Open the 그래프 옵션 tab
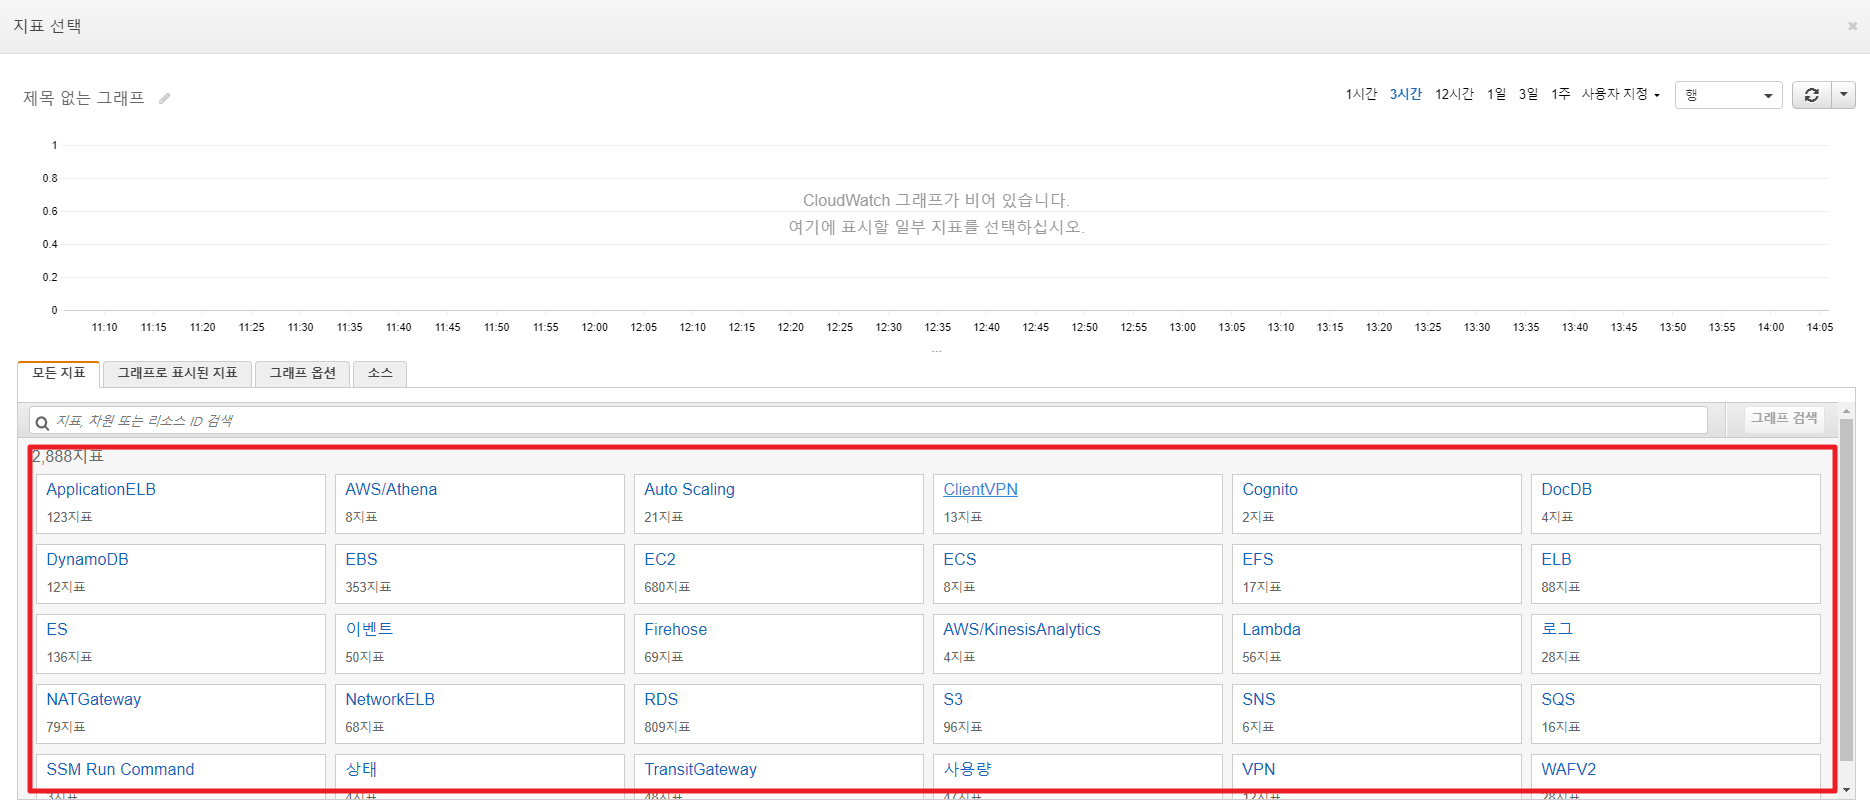The width and height of the screenshot is (1870, 805). [302, 374]
